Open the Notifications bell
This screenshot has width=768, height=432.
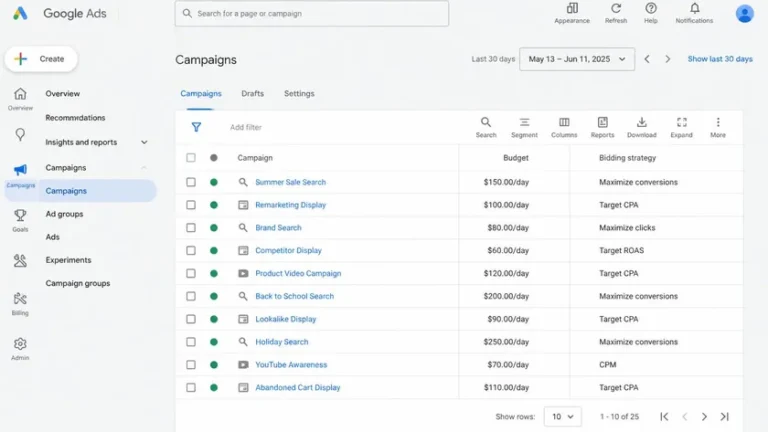[x=694, y=8]
